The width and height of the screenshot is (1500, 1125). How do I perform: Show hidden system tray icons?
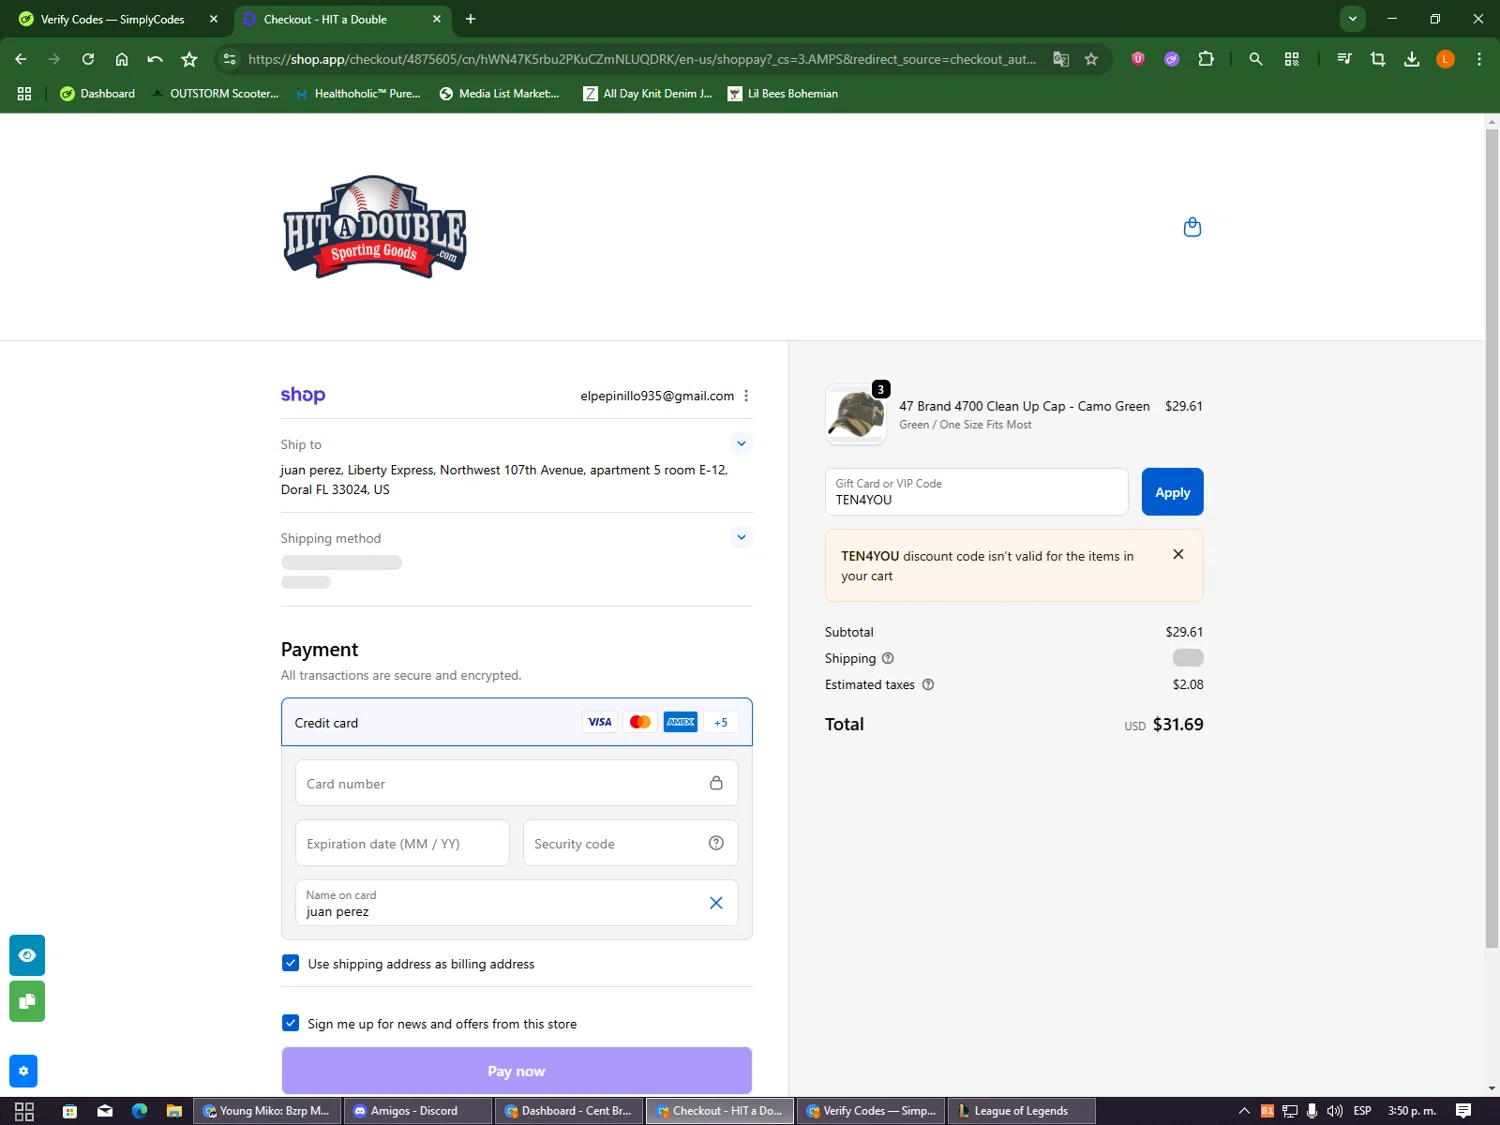(x=1244, y=1111)
